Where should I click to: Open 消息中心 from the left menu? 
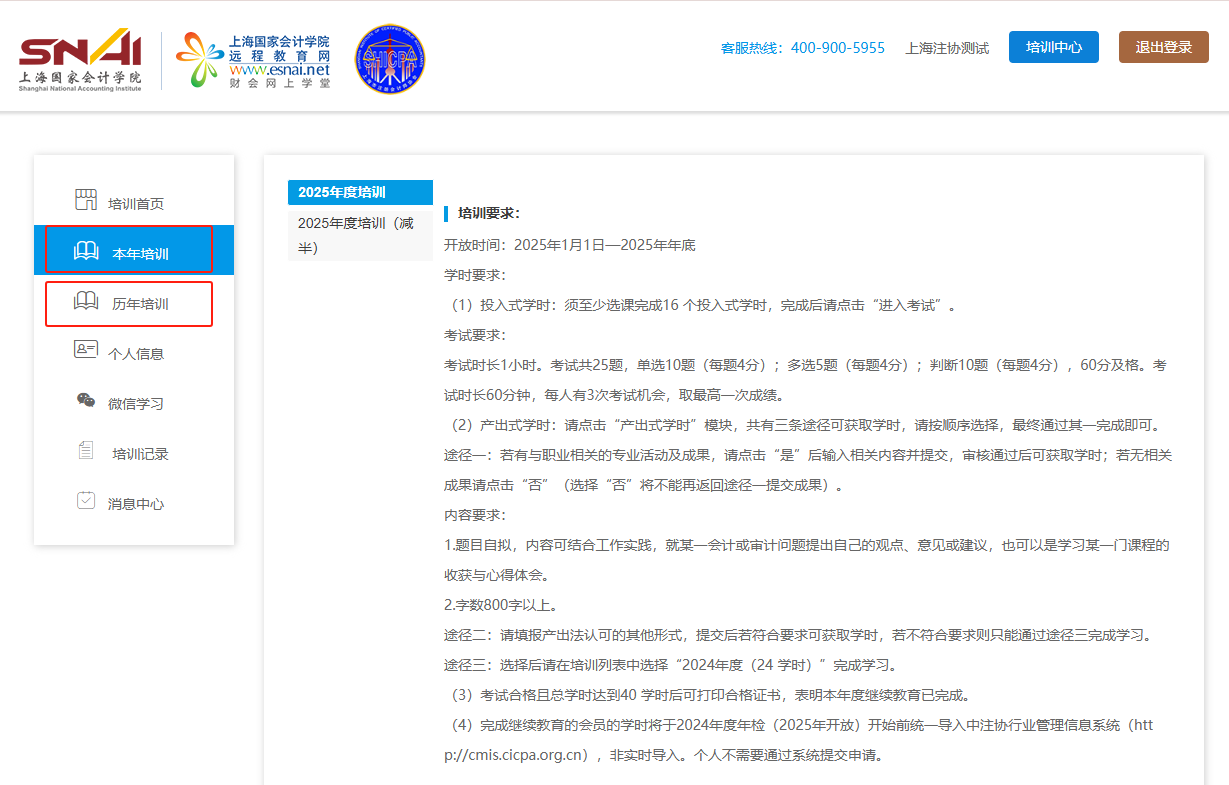pyautogui.click(x=135, y=504)
